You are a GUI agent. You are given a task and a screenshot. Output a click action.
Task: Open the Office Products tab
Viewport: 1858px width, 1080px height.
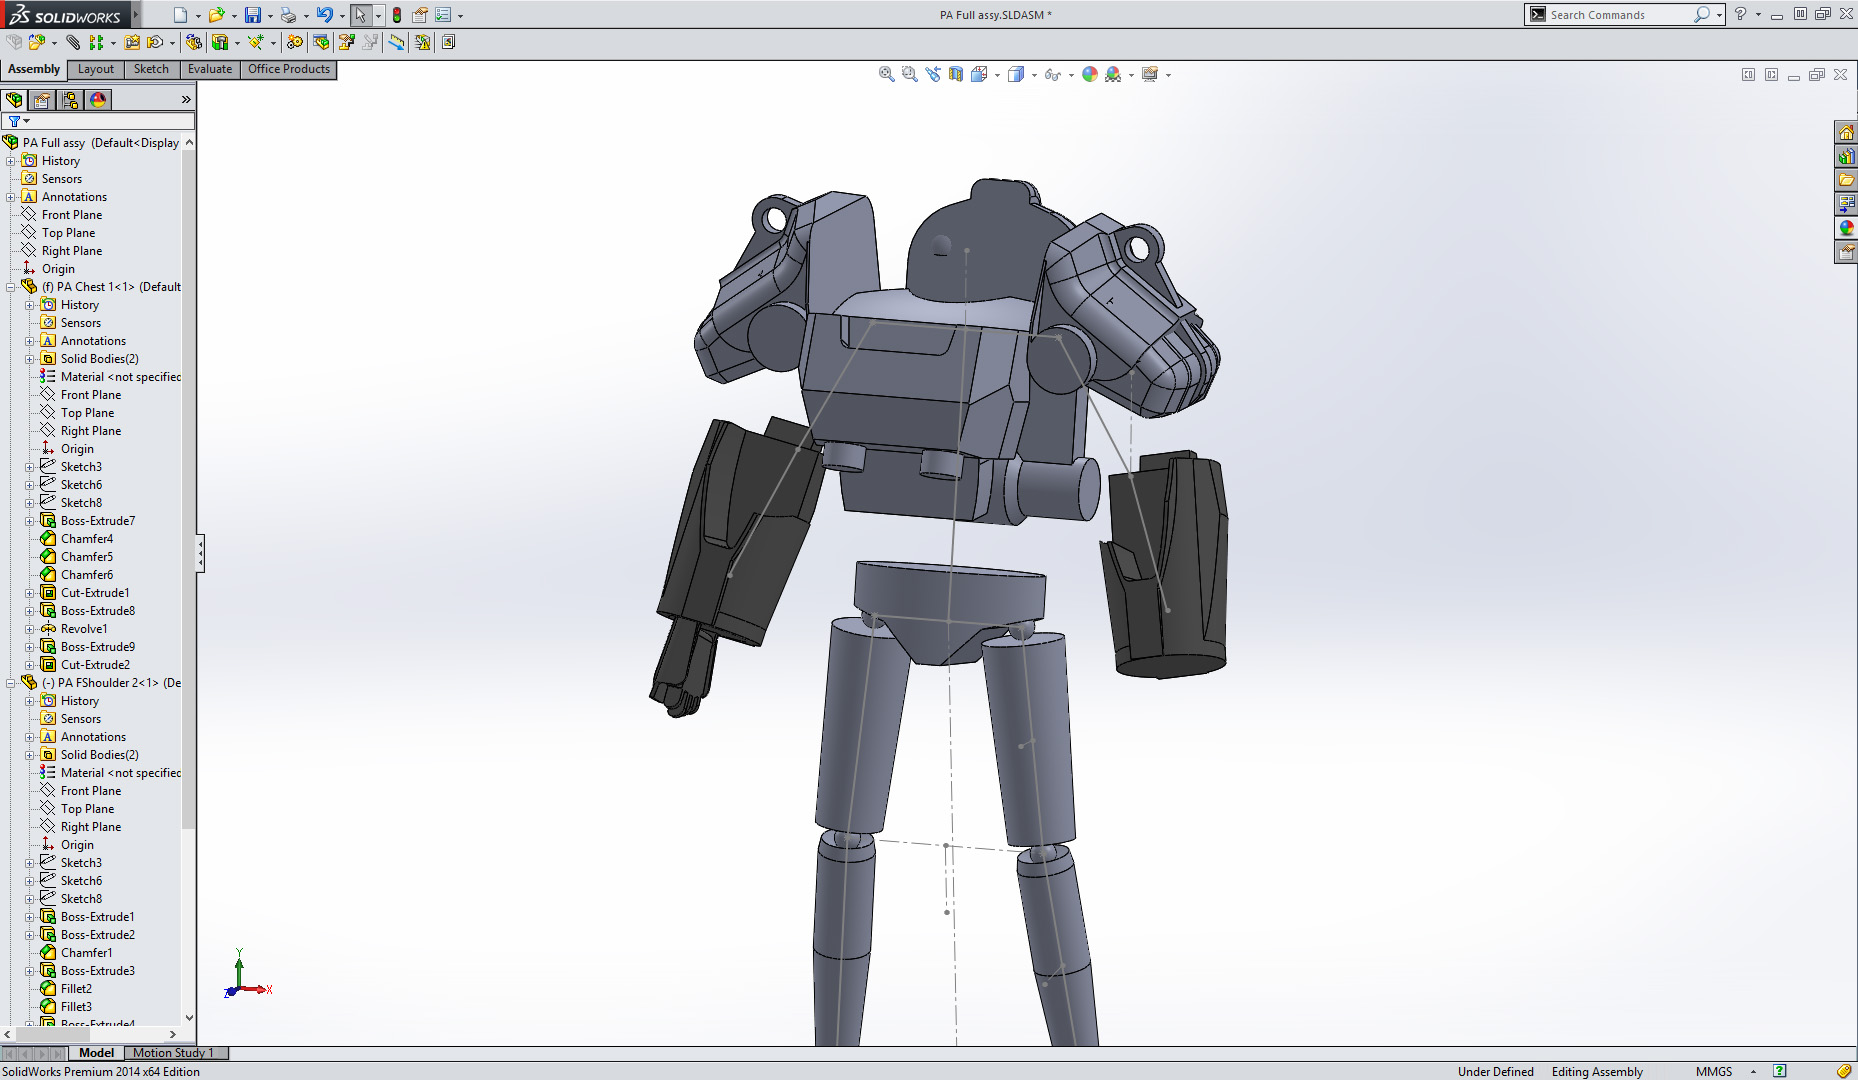coord(289,69)
